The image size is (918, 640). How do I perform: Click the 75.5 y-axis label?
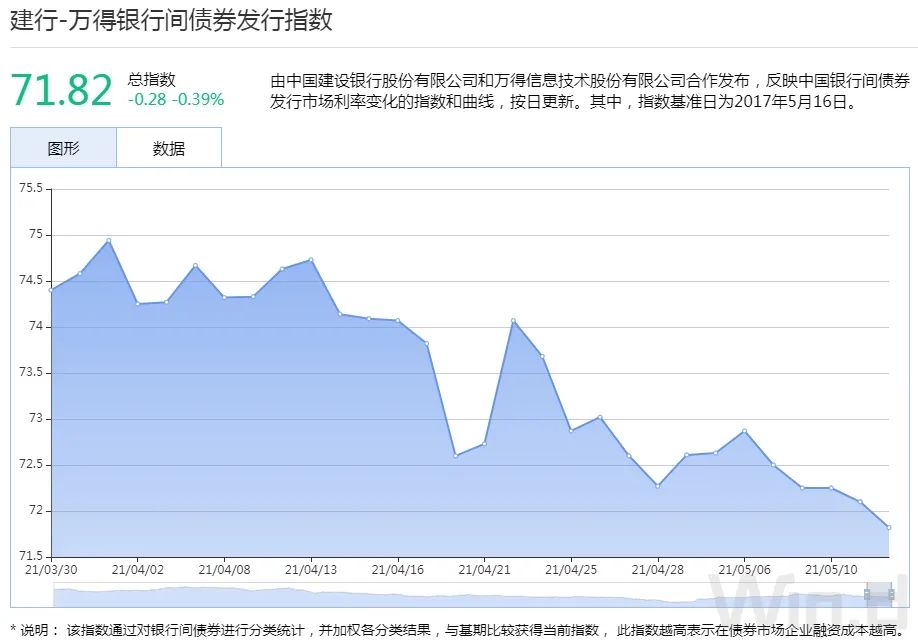[31, 188]
